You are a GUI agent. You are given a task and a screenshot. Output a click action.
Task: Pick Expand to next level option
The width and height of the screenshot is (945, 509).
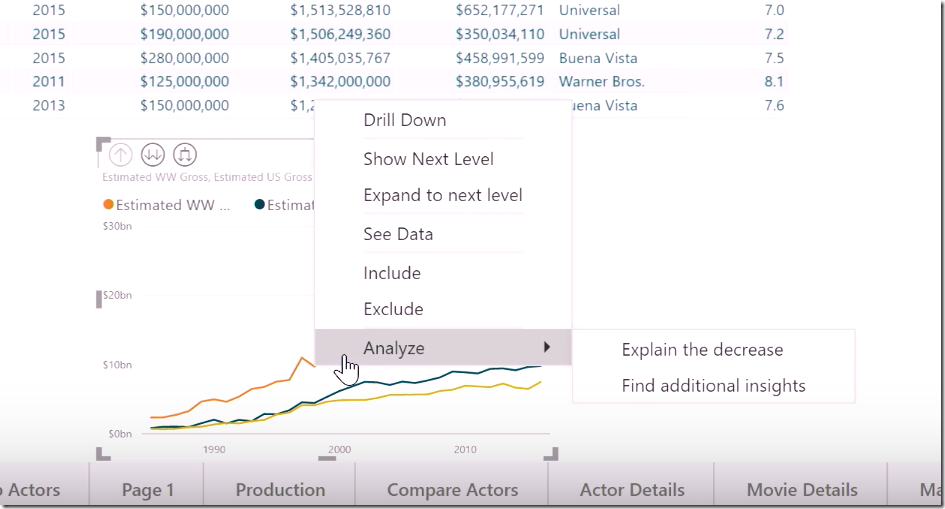(x=442, y=195)
